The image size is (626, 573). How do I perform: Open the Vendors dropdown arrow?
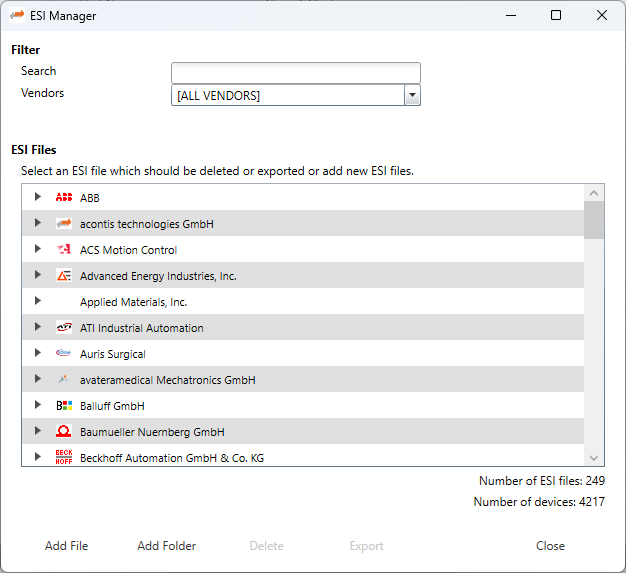(x=412, y=95)
